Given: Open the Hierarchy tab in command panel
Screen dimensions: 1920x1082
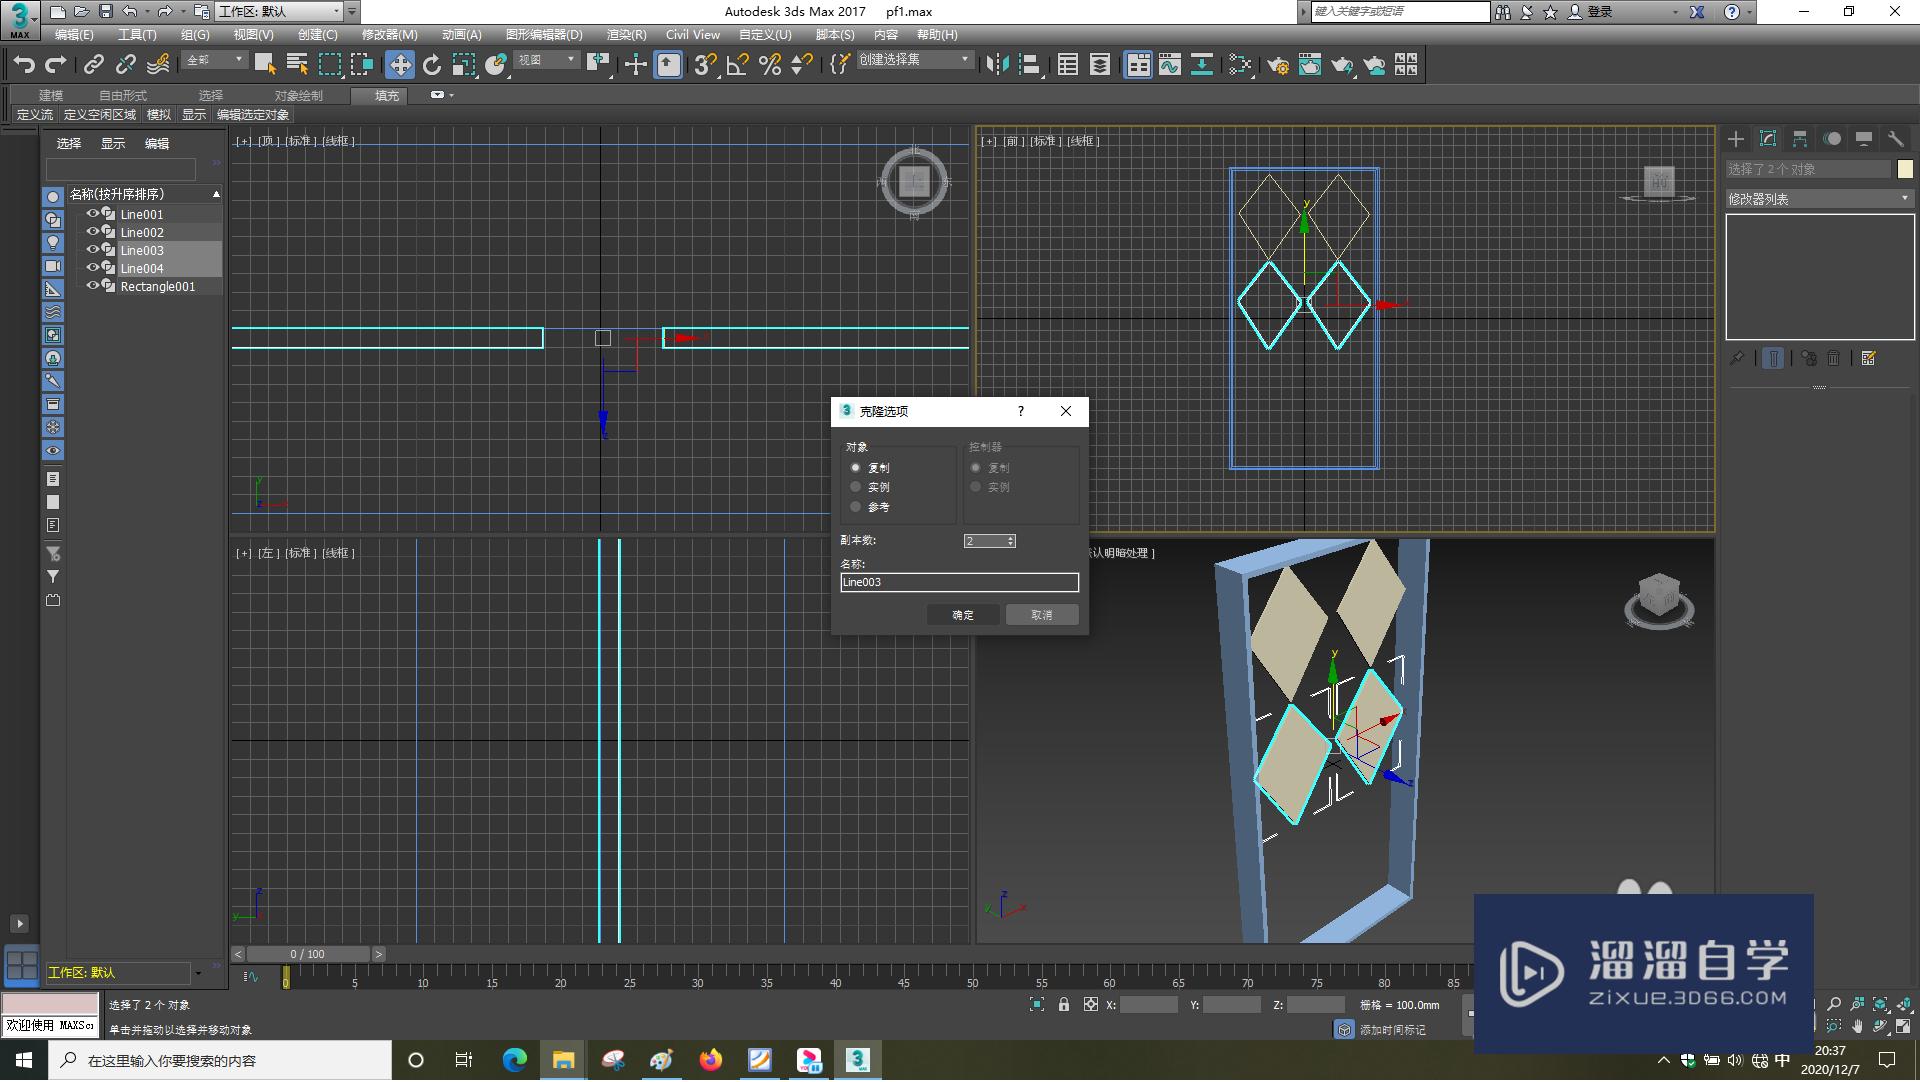Looking at the screenshot, I should coord(1800,139).
